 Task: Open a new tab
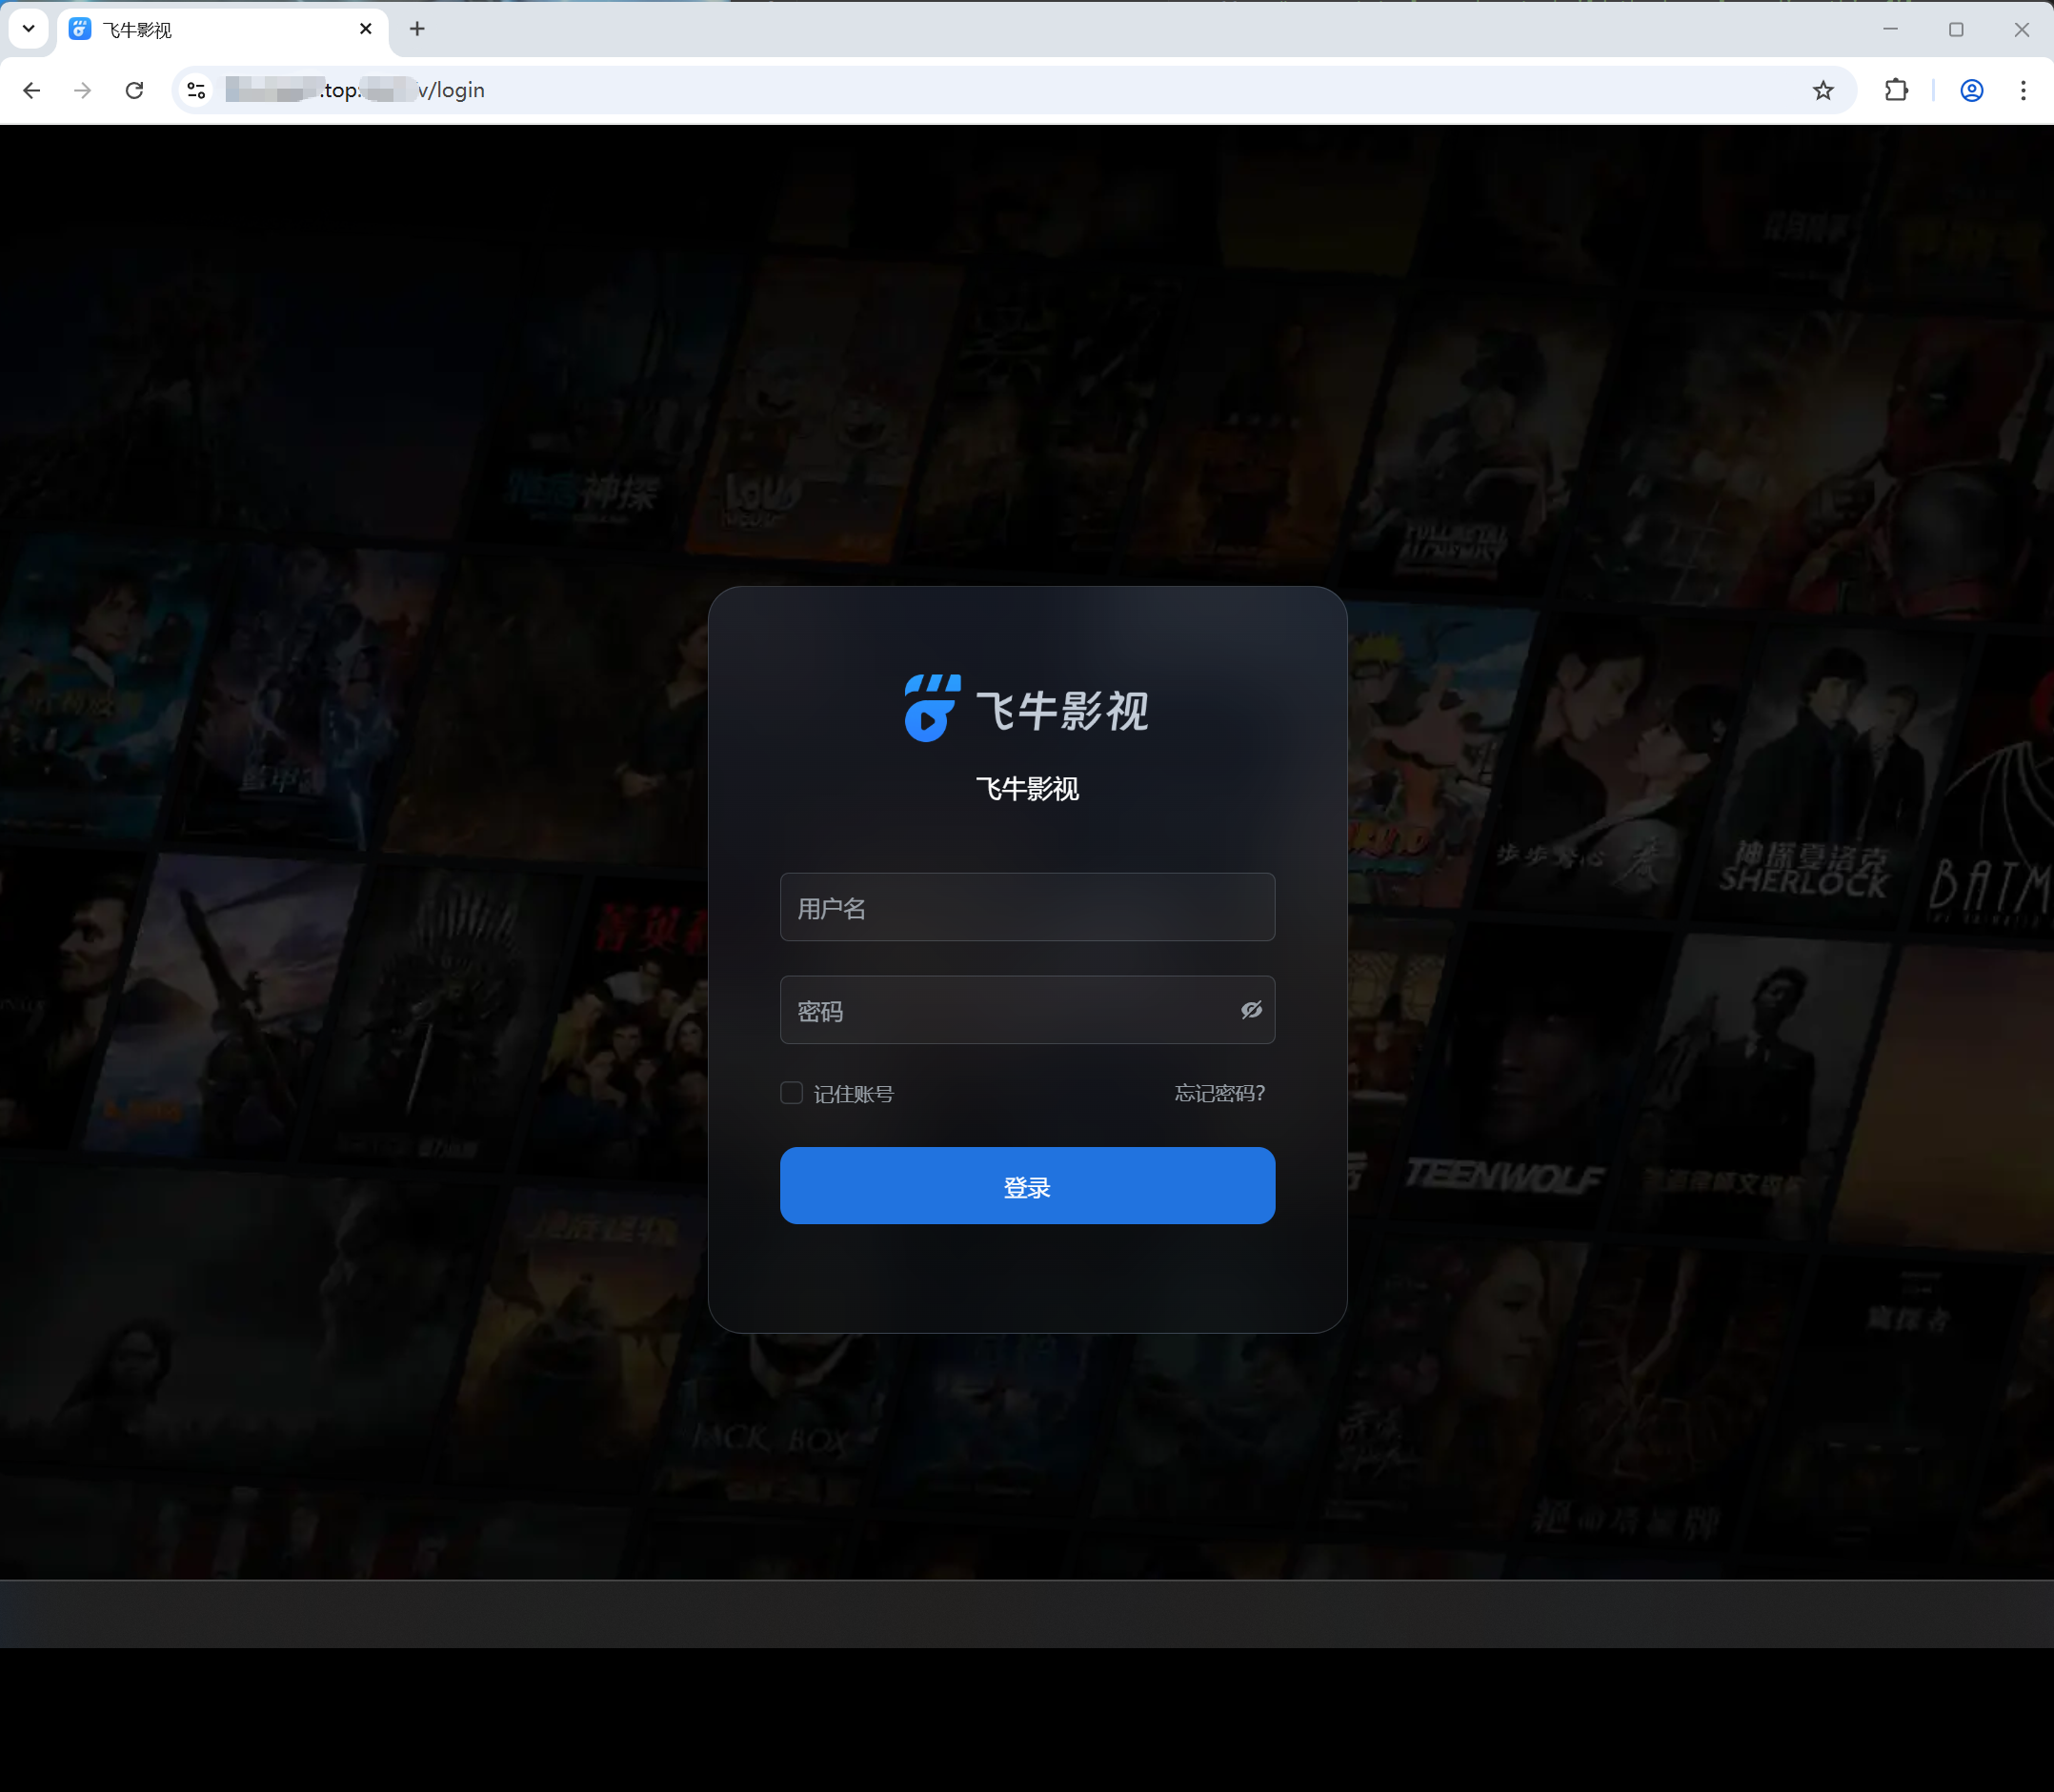(x=417, y=29)
